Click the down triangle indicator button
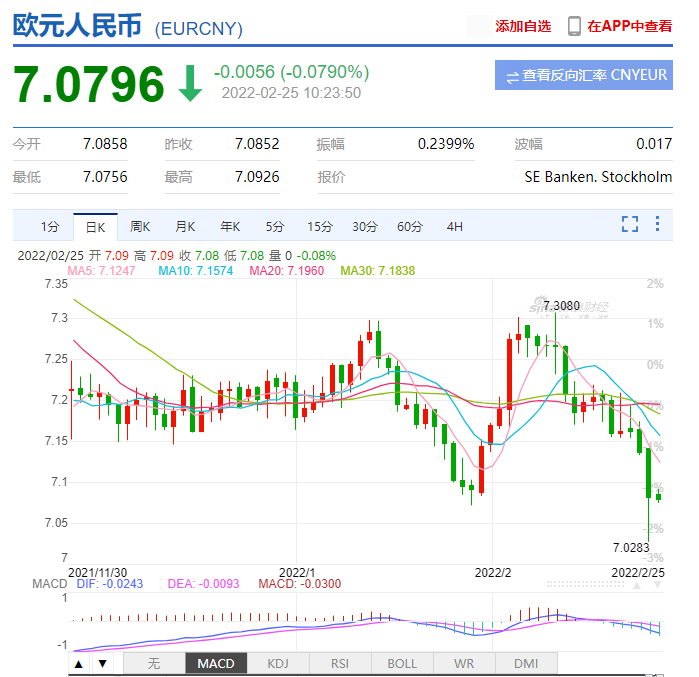Screen dimensions: 699x677 click(103, 664)
